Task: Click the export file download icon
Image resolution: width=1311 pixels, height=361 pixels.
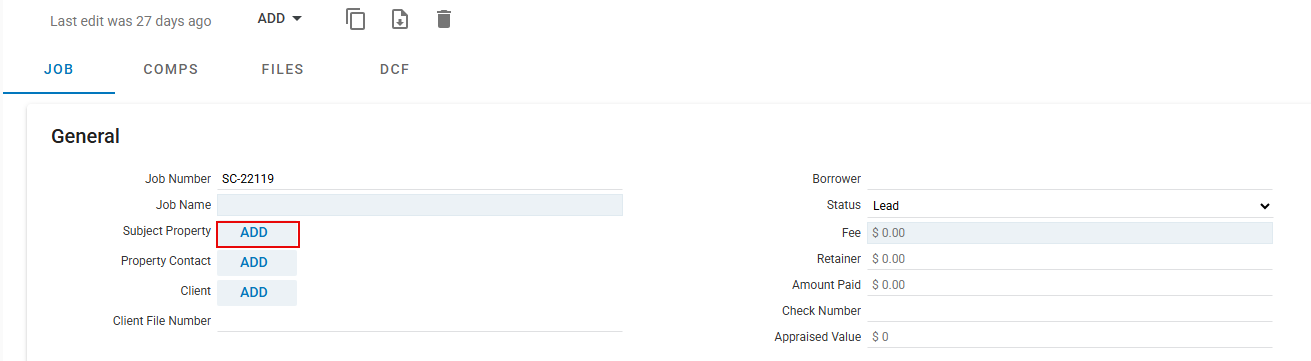Action: tap(400, 19)
